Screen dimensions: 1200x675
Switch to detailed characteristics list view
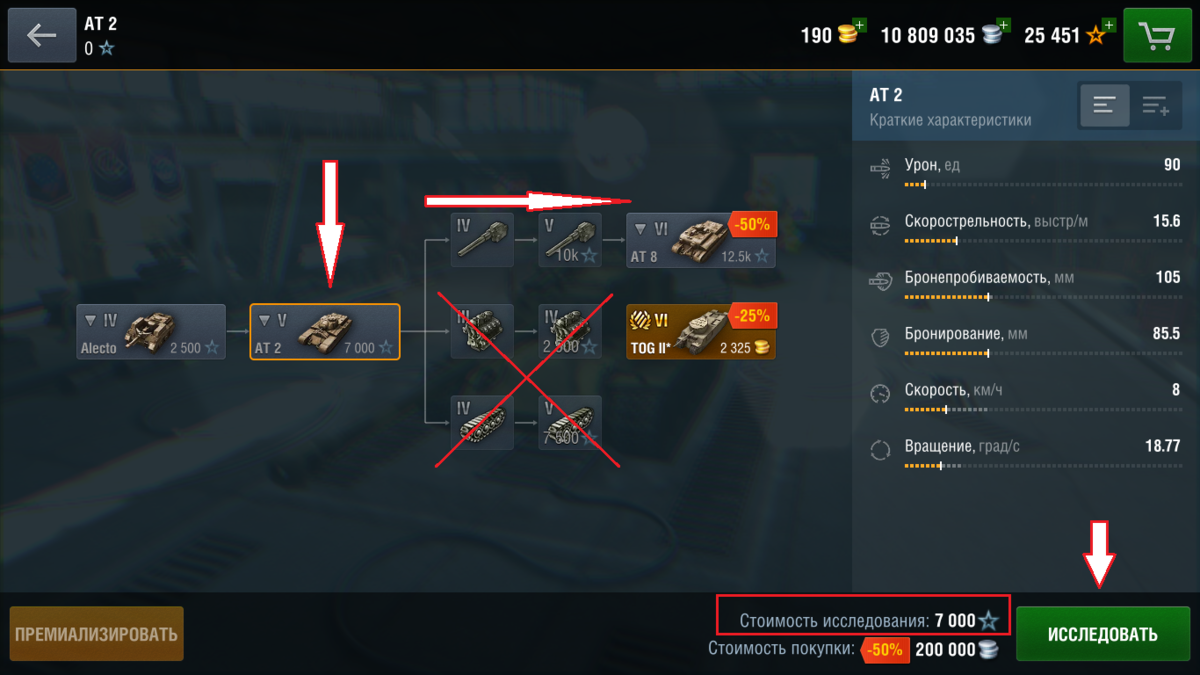pyautogui.click(x=1155, y=105)
